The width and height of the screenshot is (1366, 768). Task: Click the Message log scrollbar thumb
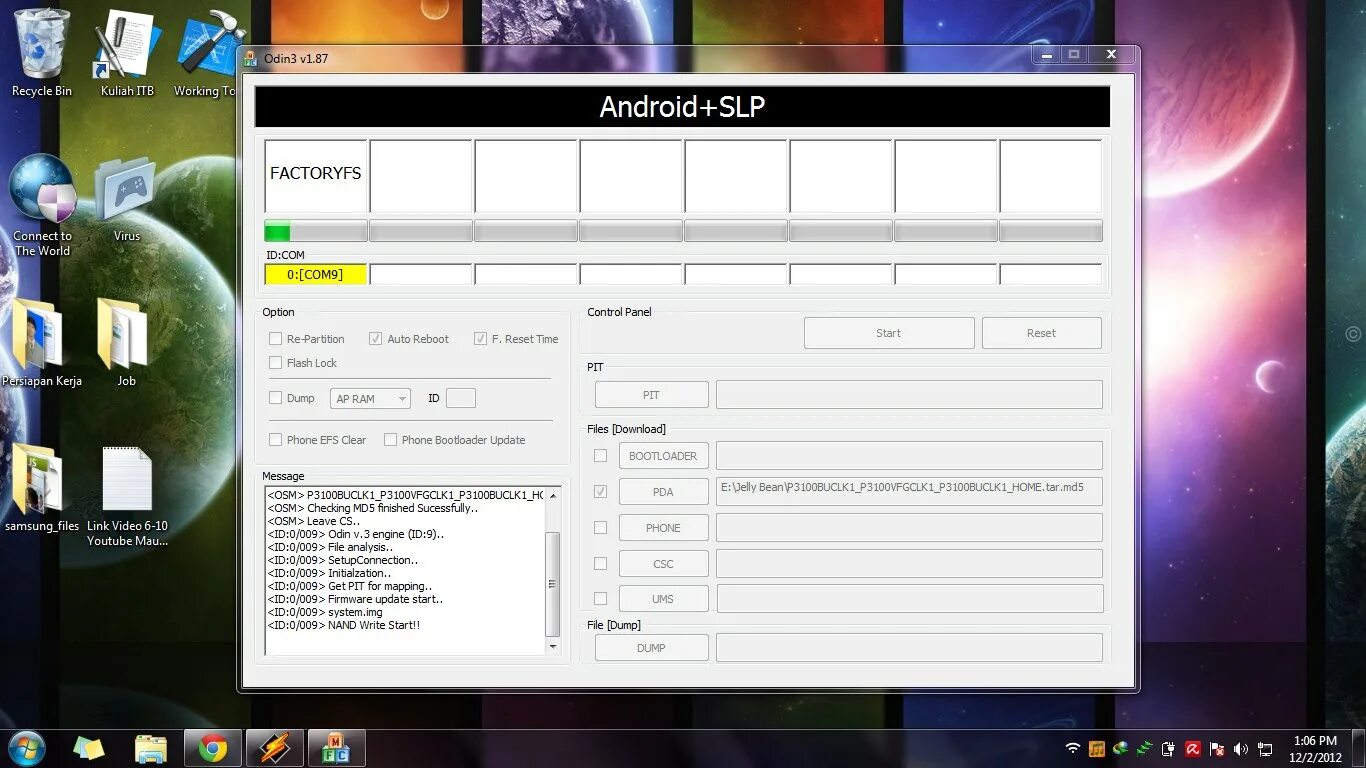(x=552, y=584)
